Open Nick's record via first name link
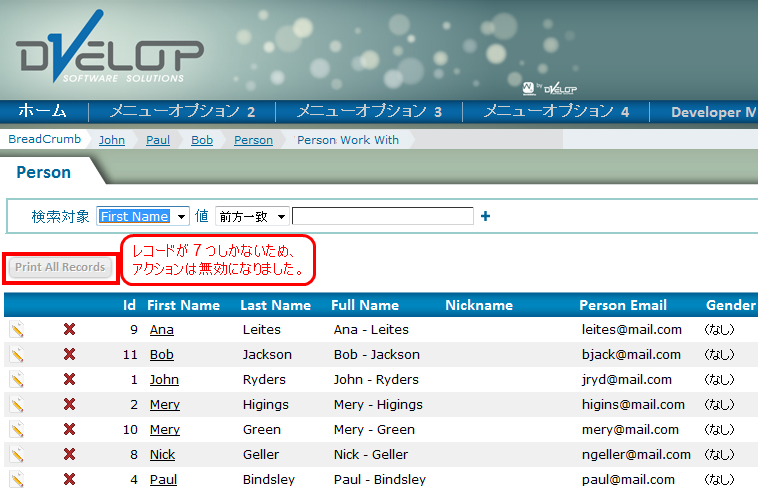The height and width of the screenshot is (497, 758). pyautogui.click(x=162, y=455)
